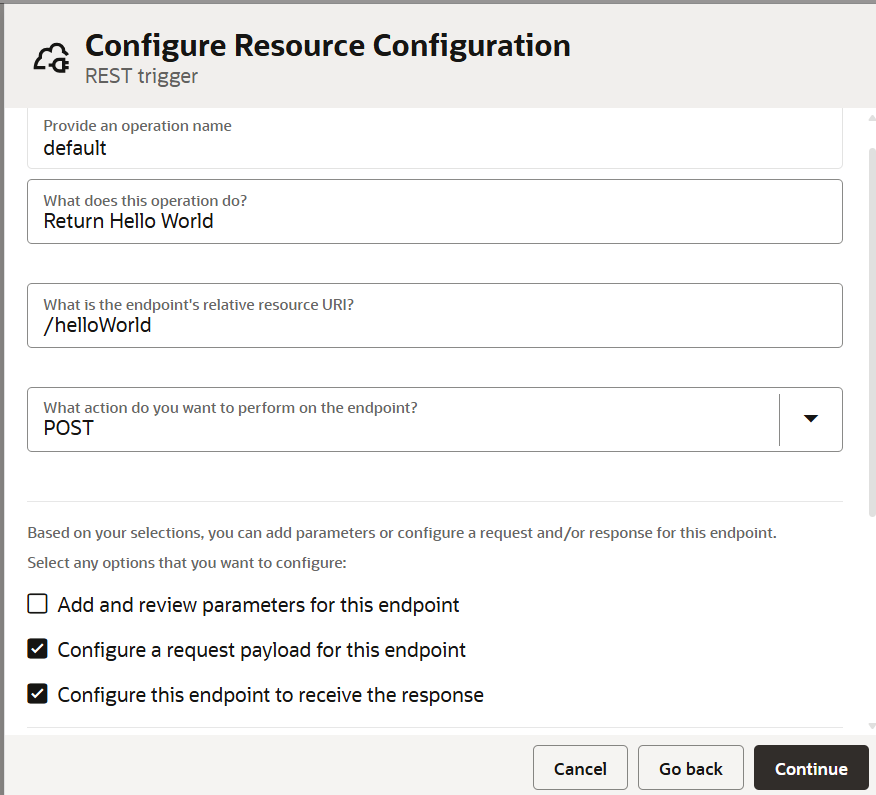Click the Go back button
The image size is (876, 795).
click(x=690, y=768)
